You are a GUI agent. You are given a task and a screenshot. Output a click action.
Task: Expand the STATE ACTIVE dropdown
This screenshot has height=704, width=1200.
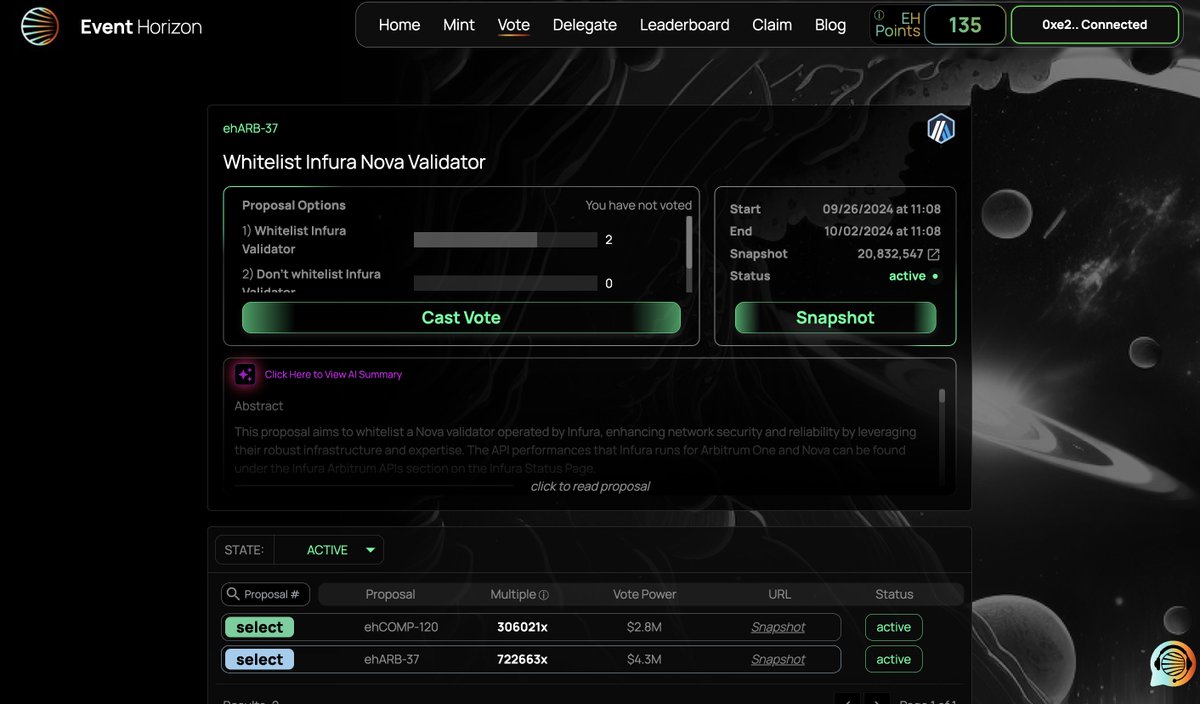329,550
